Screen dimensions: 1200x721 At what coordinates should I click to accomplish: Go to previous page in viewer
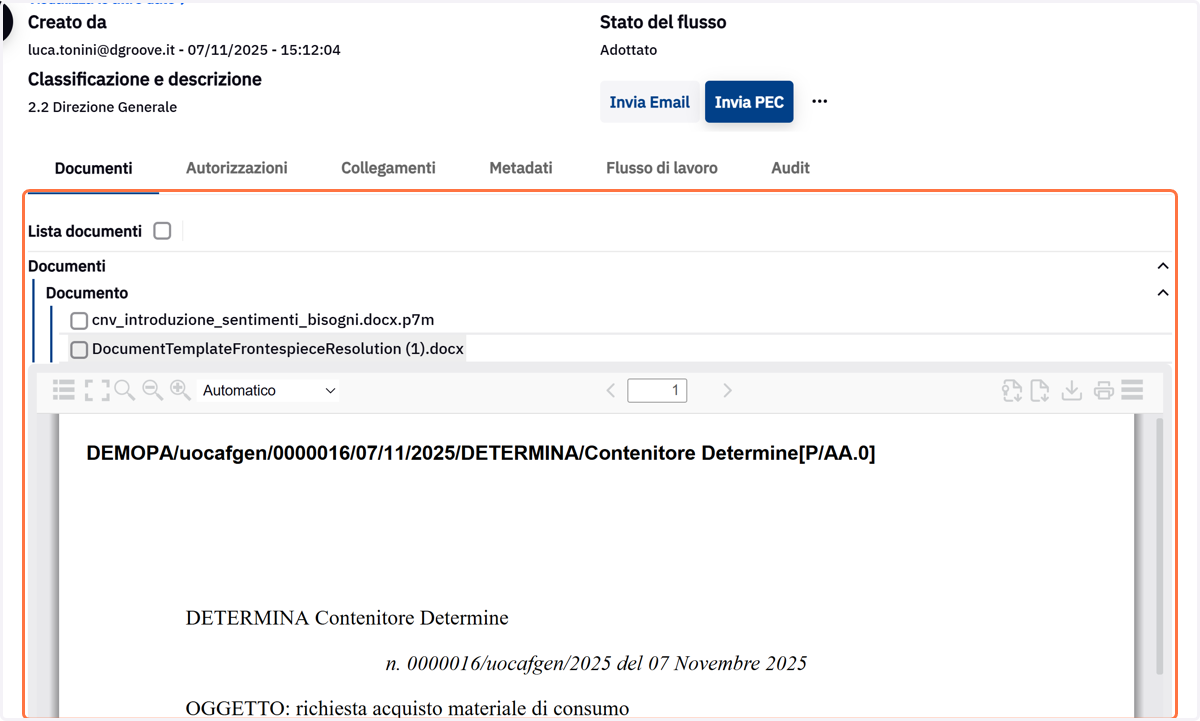[610, 391]
